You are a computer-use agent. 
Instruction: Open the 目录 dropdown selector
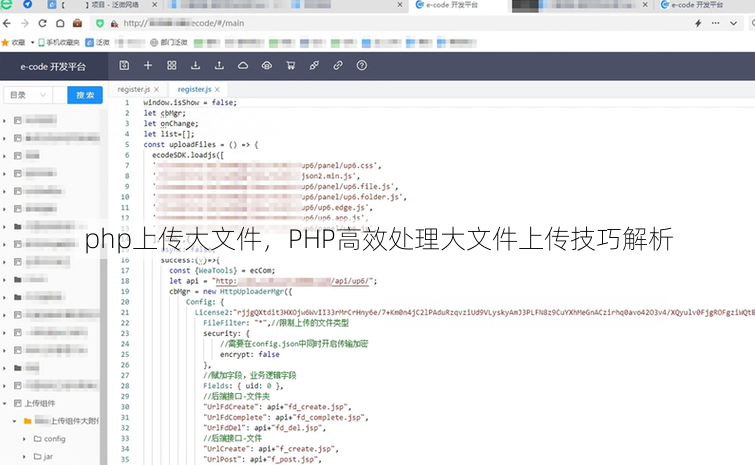[27, 95]
